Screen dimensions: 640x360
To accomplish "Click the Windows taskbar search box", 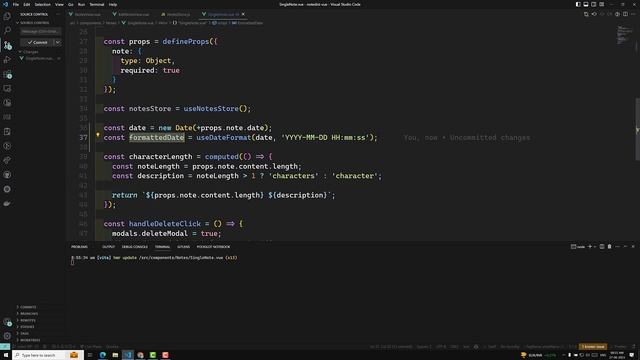I will tap(48, 355).
